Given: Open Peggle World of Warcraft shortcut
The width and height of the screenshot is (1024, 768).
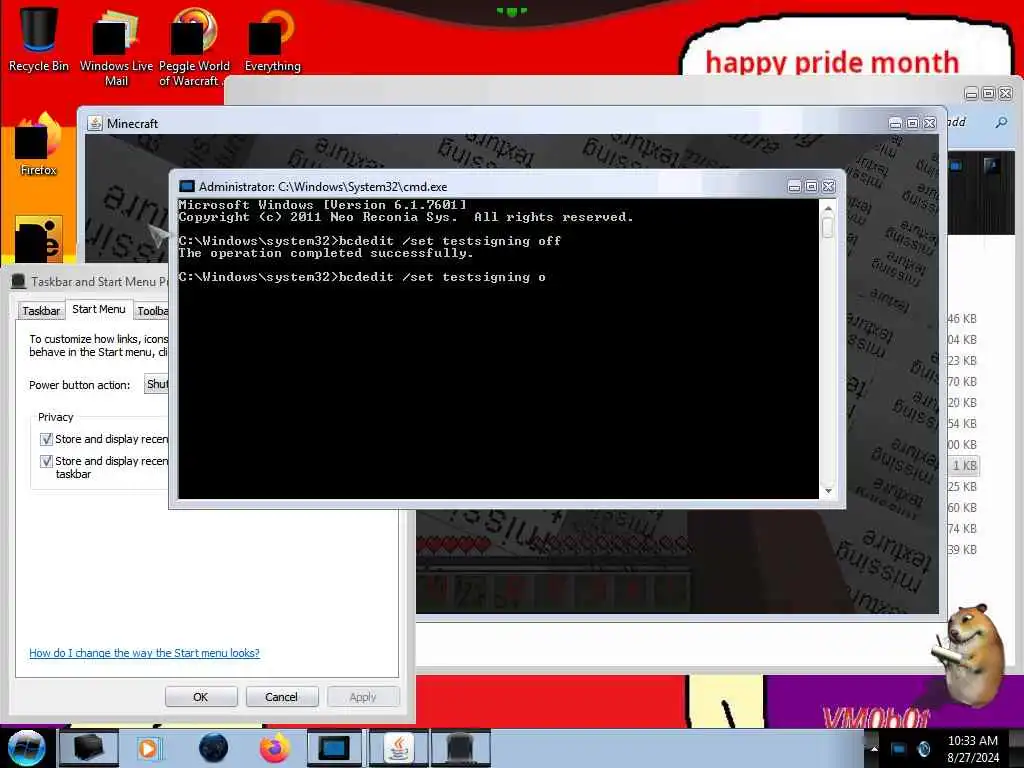Looking at the screenshot, I should click(193, 46).
